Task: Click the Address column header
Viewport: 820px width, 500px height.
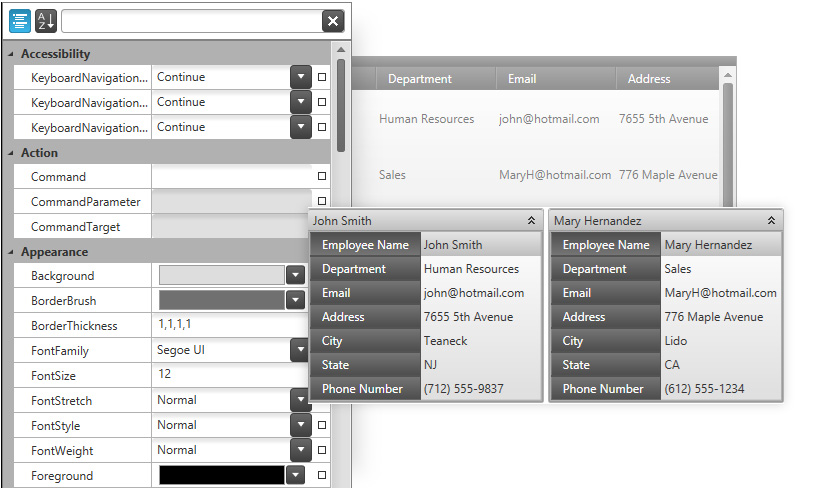Action: (650, 79)
